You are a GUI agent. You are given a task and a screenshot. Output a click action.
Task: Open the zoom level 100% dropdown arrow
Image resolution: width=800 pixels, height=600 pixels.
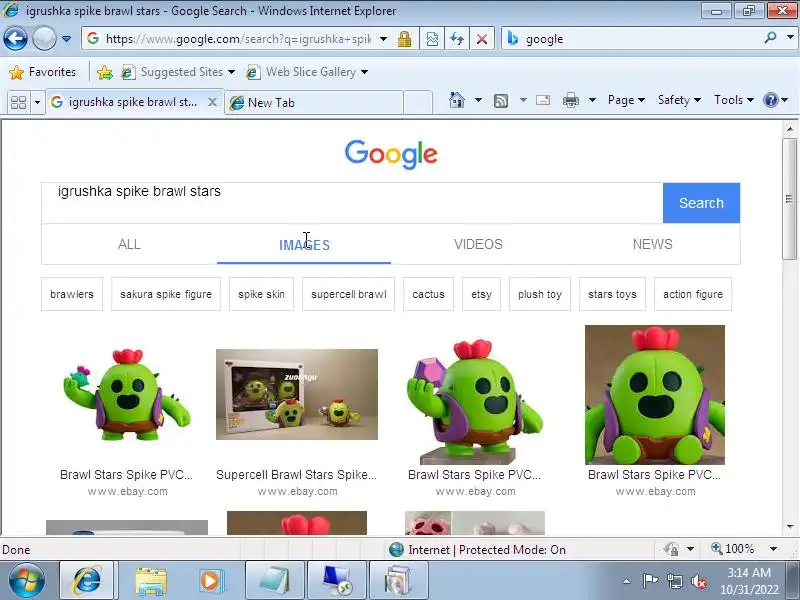click(773, 549)
